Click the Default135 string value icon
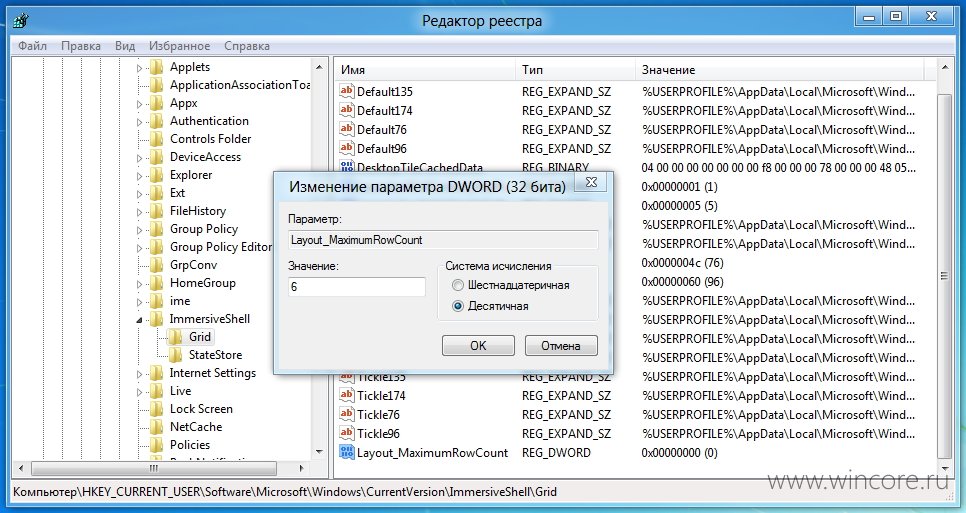 [346, 91]
